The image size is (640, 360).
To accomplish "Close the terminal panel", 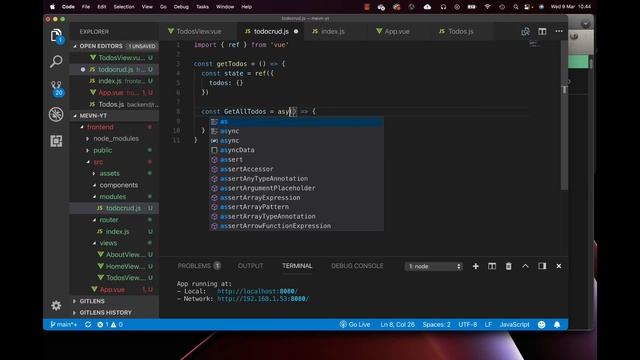I will pyautogui.click(x=559, y=266).
